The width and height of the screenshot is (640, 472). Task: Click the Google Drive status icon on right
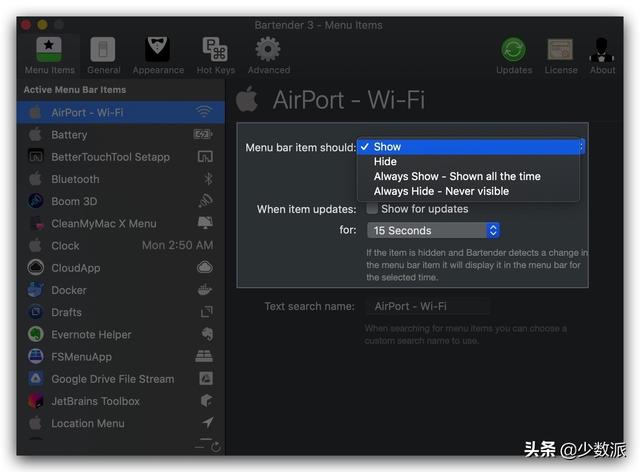(x=206, y=378)
